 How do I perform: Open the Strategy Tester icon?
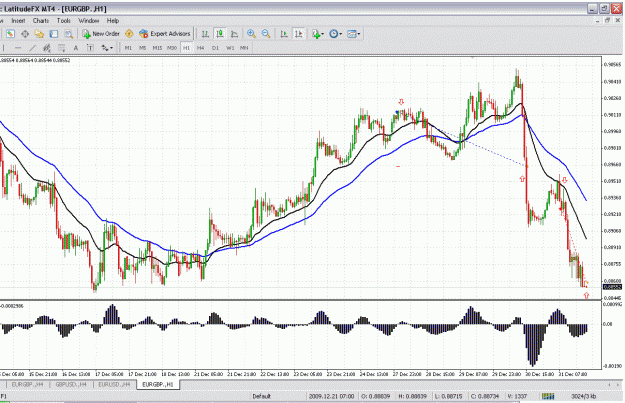[x=69, y=34]
